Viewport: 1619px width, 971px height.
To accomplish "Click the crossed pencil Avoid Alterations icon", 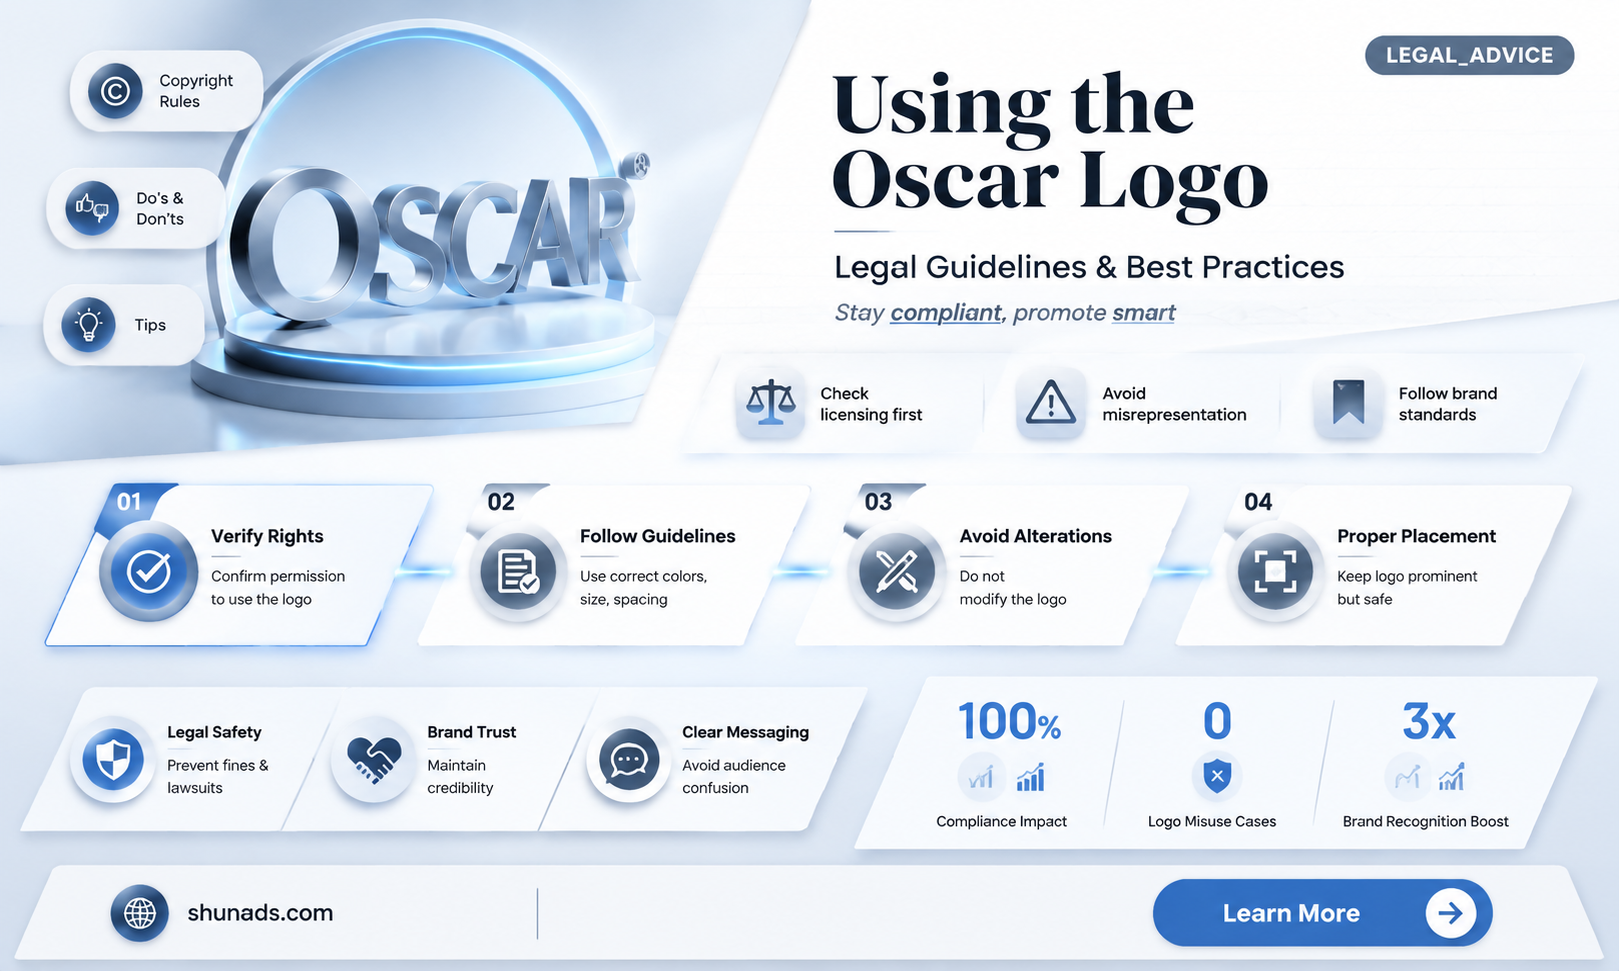I will click(x=897, y=572).
